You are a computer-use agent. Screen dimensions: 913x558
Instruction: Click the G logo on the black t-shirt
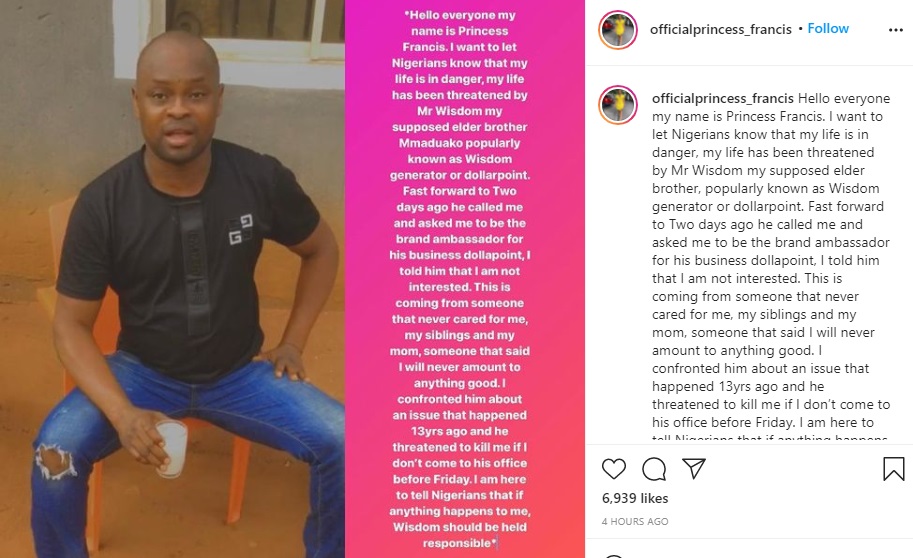click(x=240, y=229)
